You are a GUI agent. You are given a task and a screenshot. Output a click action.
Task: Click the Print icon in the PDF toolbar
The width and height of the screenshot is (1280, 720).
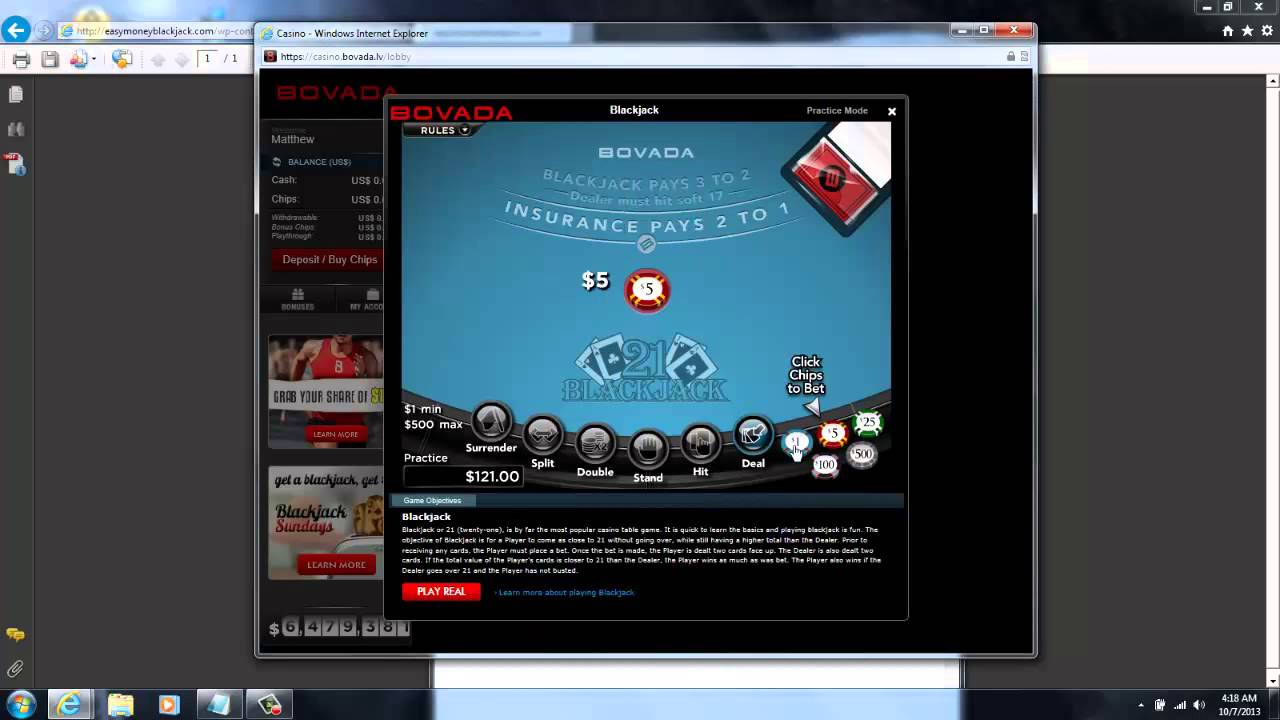click(x=21, y=60)
